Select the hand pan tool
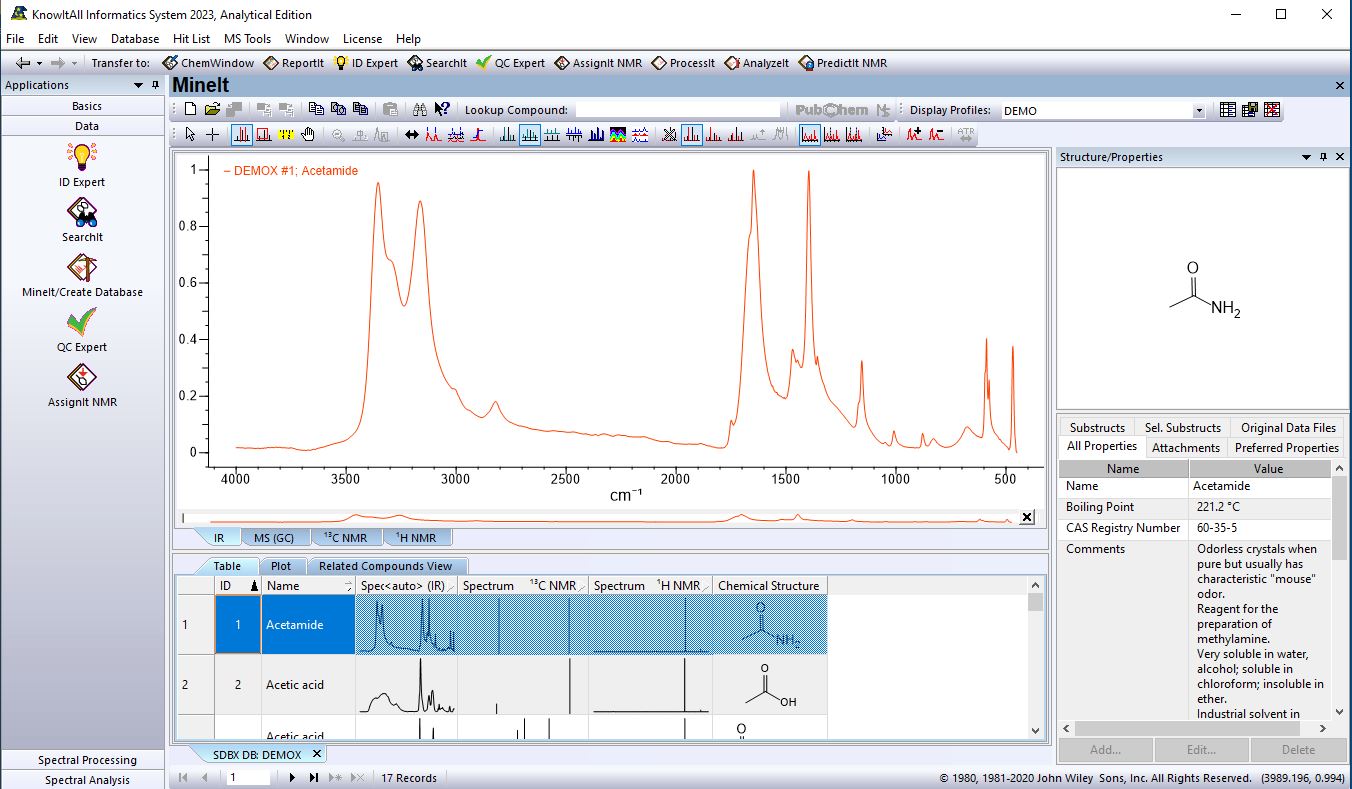1352x789 pixels. [308, 135]
